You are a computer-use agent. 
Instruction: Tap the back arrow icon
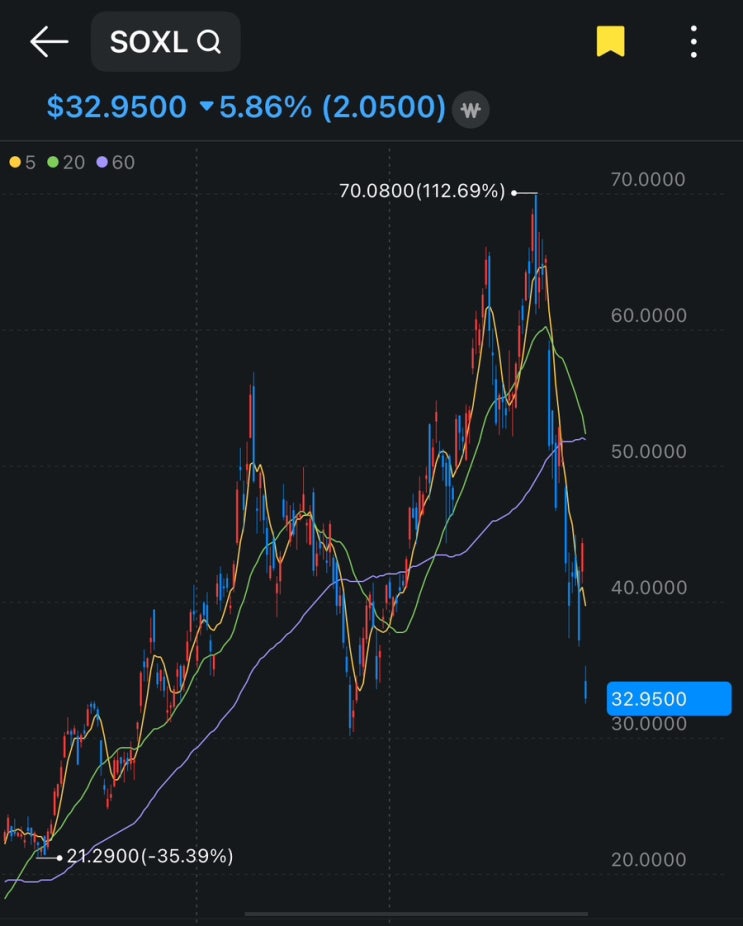coord(49,41)
